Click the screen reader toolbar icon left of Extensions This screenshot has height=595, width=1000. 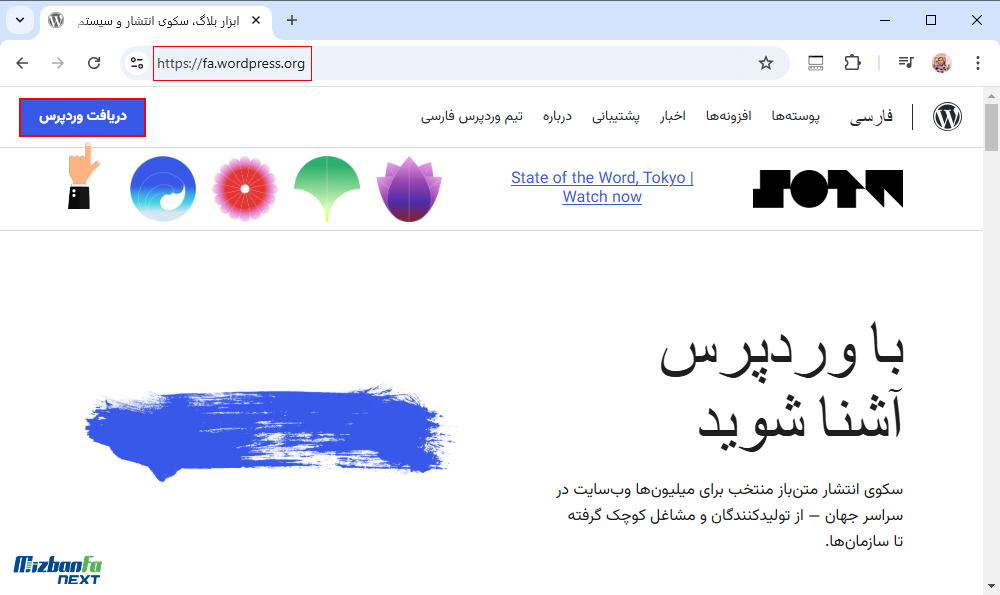(x=816, y=63)
